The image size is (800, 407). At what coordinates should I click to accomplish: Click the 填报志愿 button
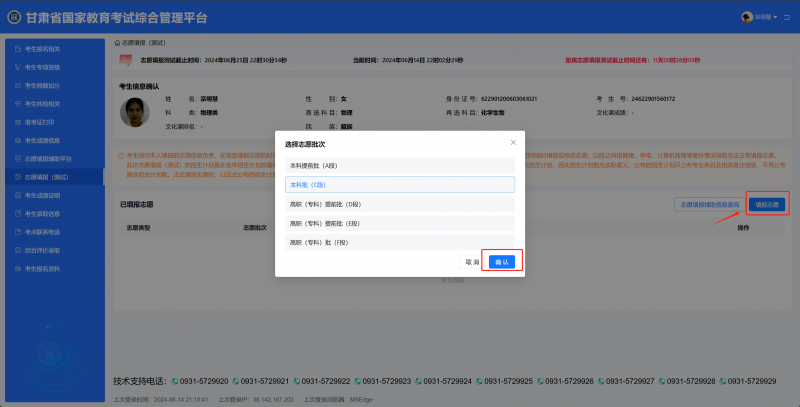[767, 204]
